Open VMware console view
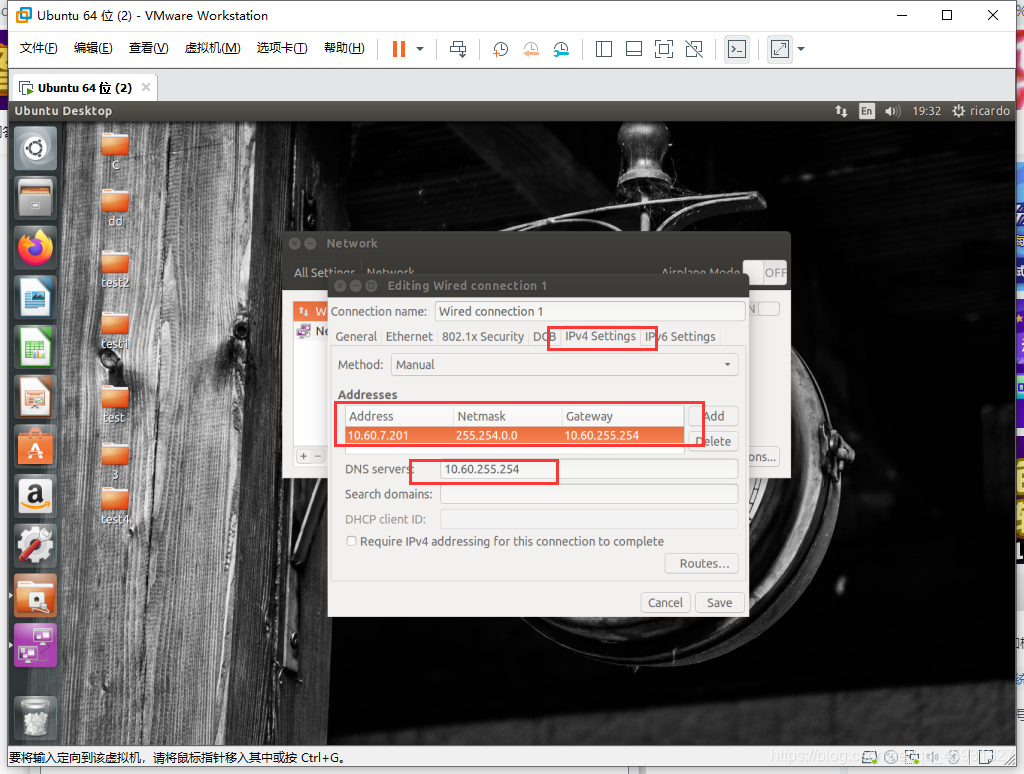This screenshot has height=774, width=1024. click(737, 49)
